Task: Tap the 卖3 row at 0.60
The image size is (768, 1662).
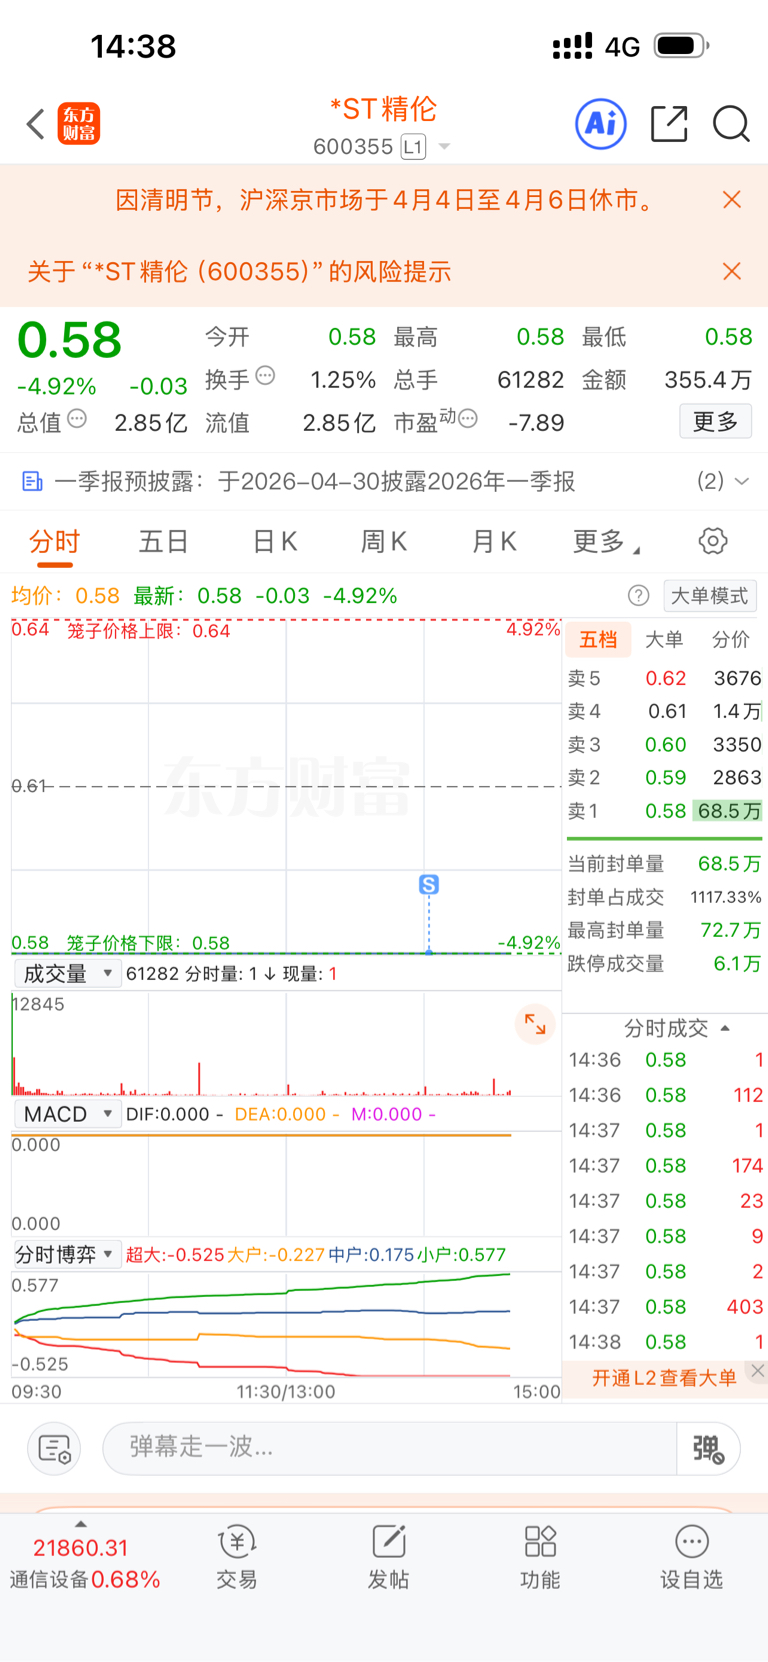Action: pyautogui.click(x=664, y=745)
